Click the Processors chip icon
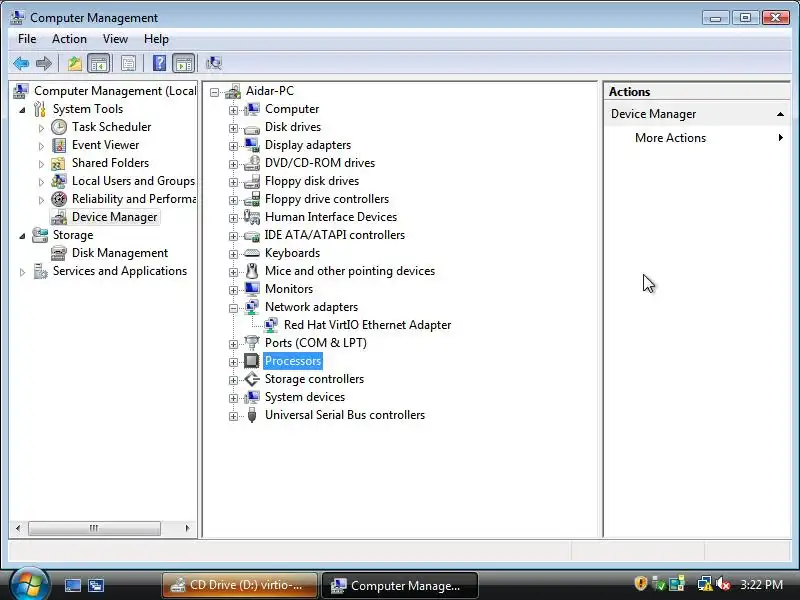800x600 pixels. (x=252, y=361)
